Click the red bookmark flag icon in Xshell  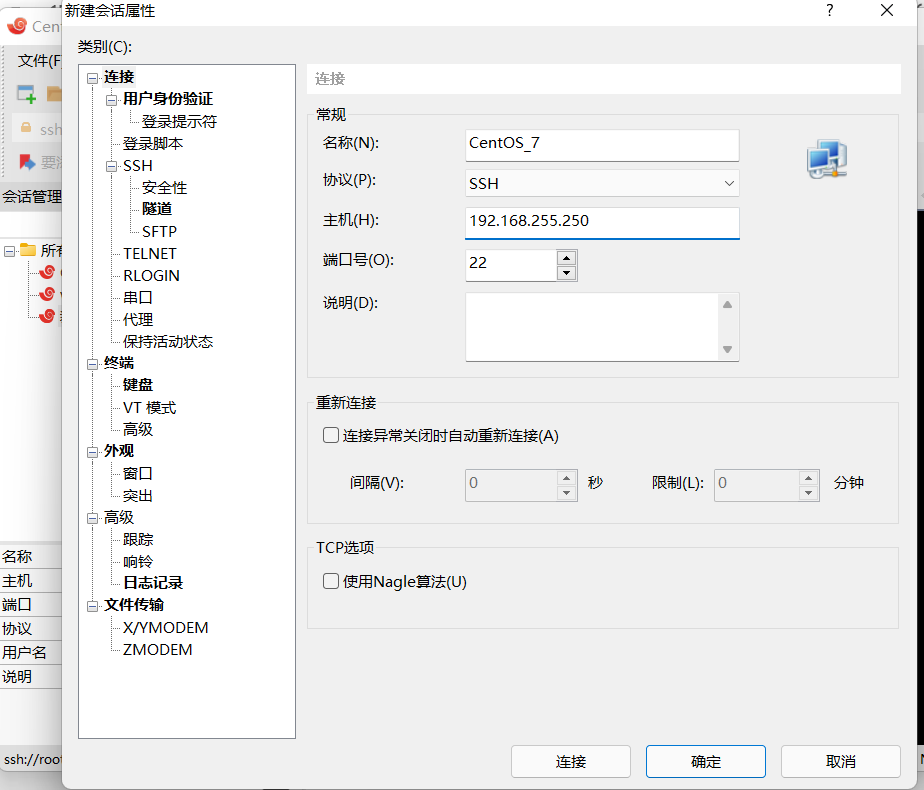click(x=27, y=161)
